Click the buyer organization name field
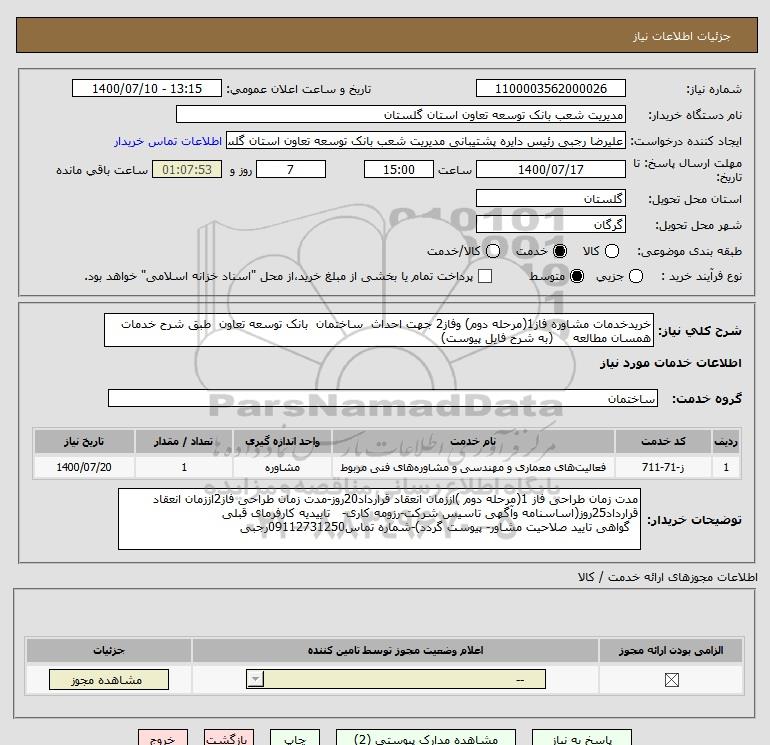770x745 pixels. [401, 114]
